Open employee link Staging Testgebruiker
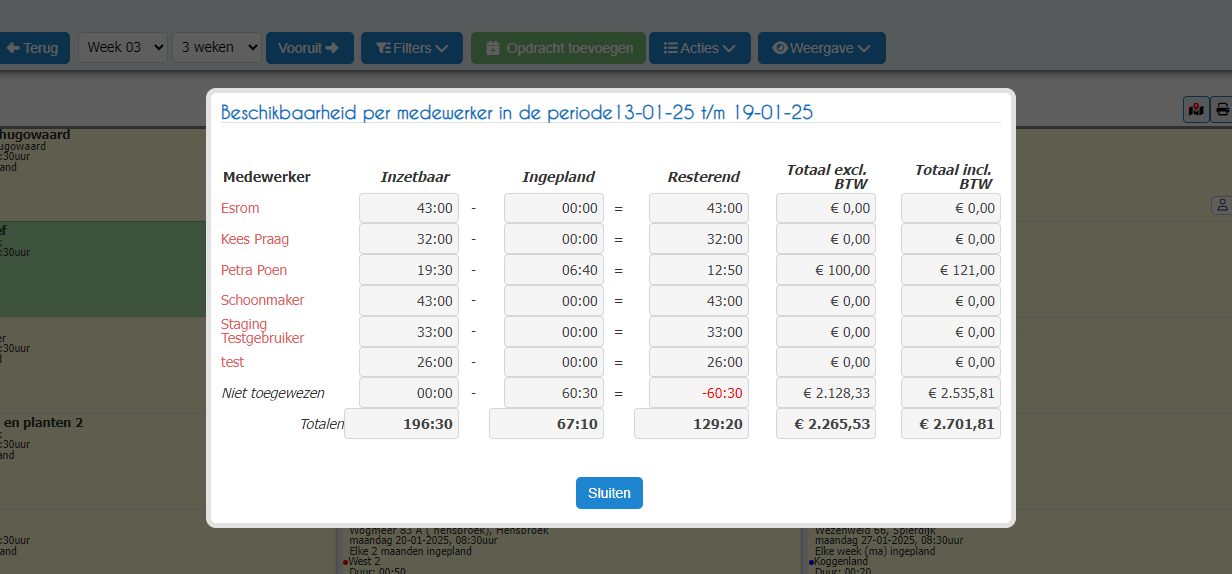Viewport: 1232px width, 574px height. click(x=263, y=331)
